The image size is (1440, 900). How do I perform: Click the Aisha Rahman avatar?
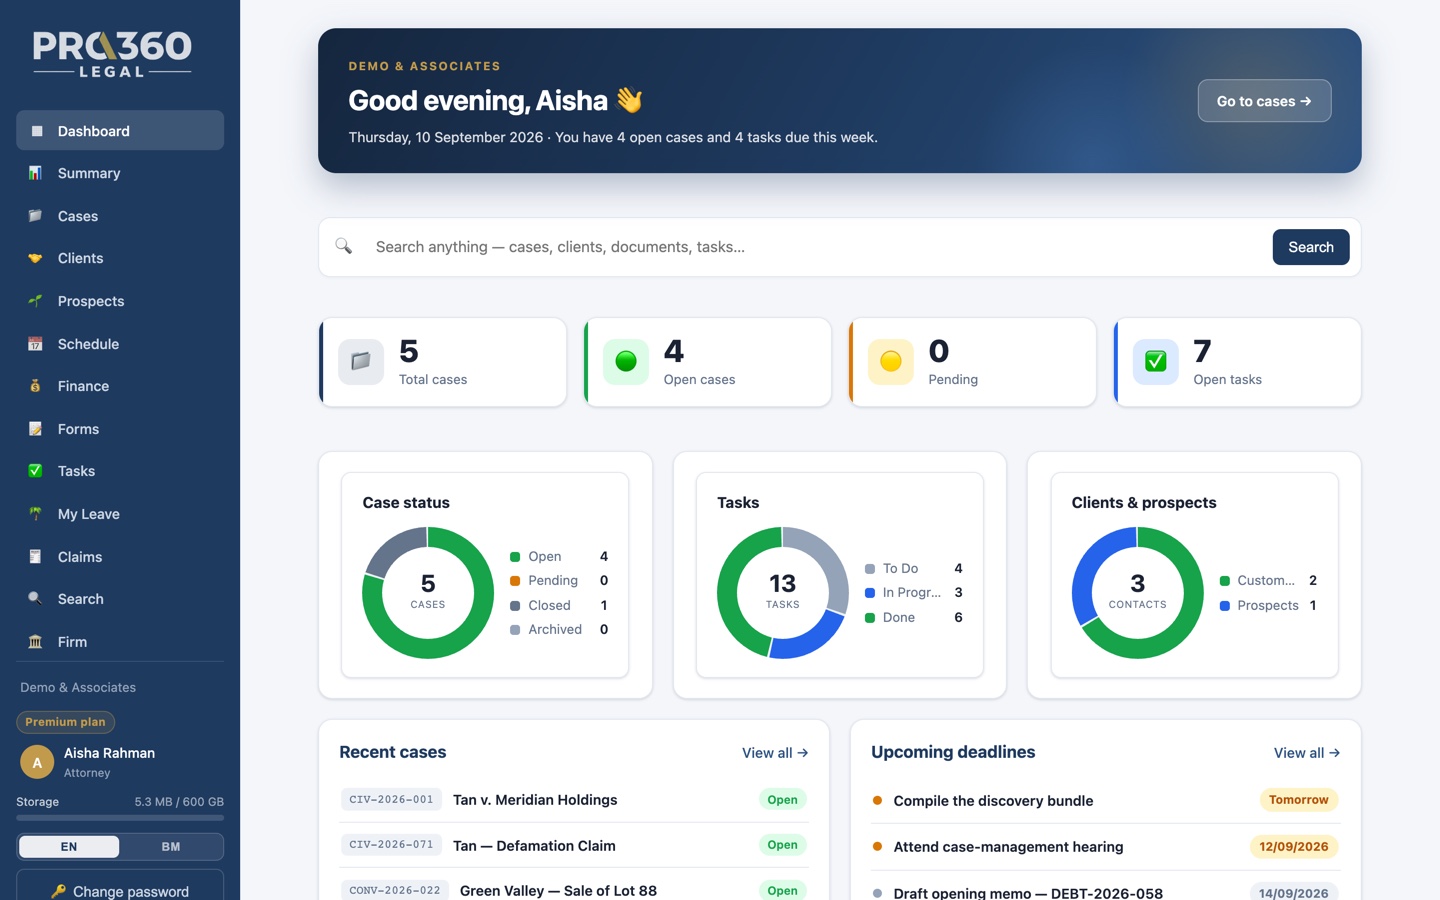click(x=37, y=762)
